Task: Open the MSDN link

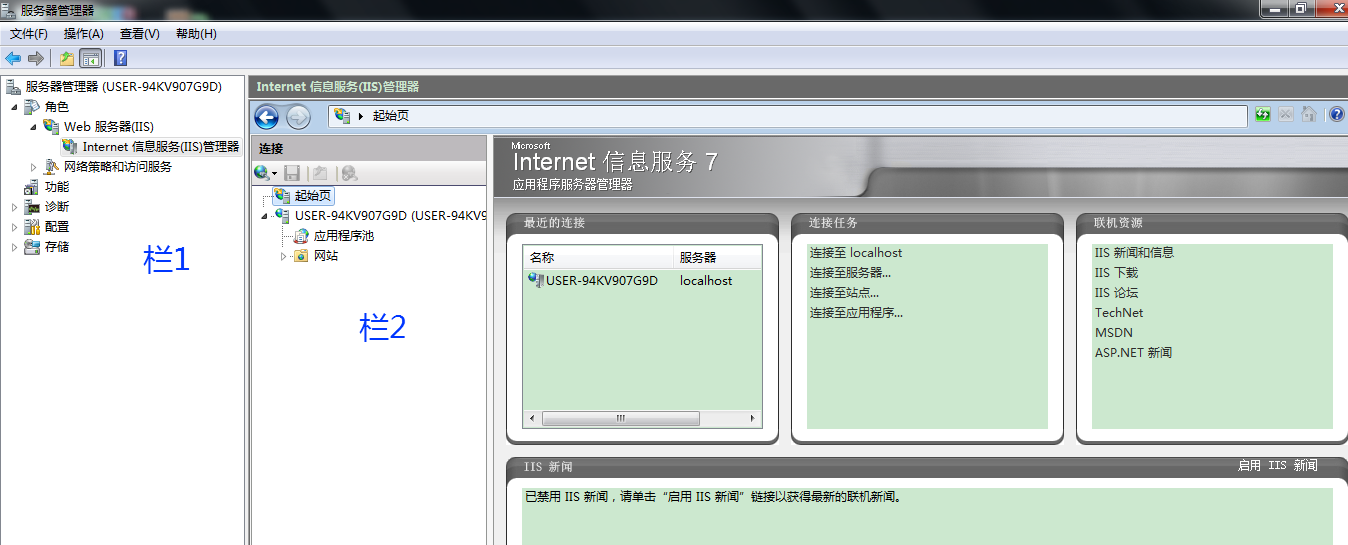Action: click(1114, 333)
